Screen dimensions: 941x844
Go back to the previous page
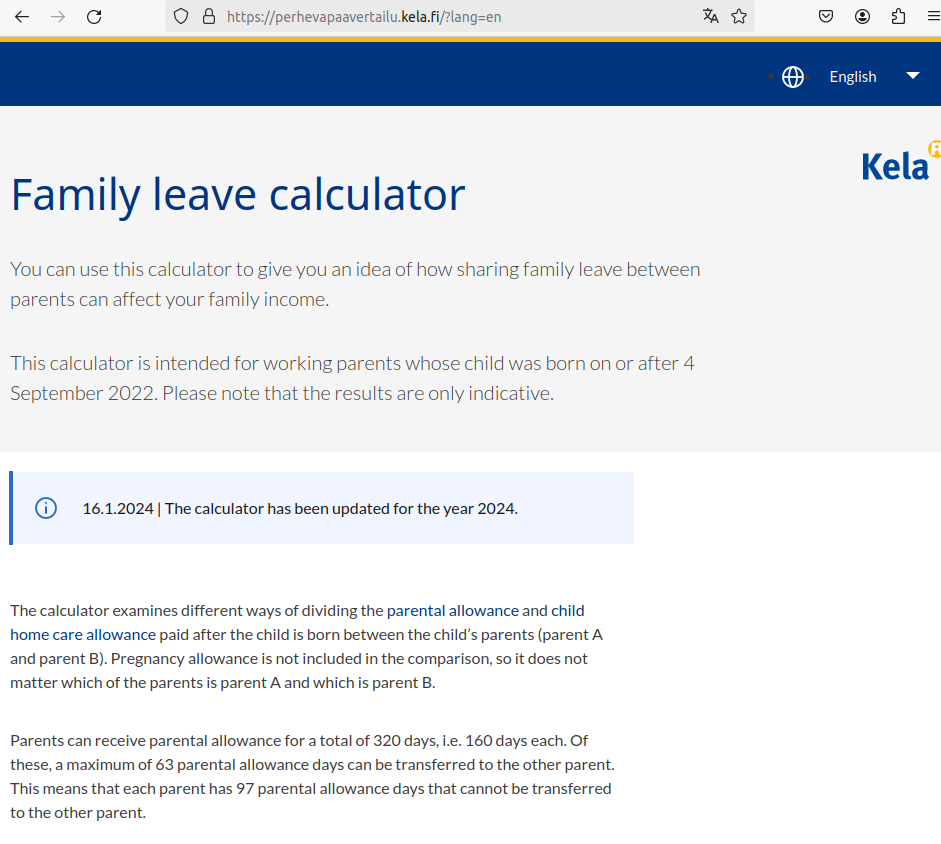[22, 16]
